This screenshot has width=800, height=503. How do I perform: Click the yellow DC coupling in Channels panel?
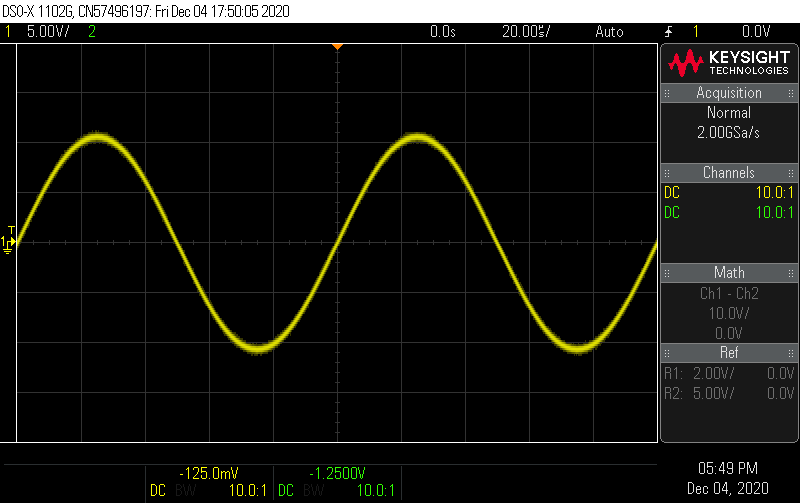coord(672,193)
